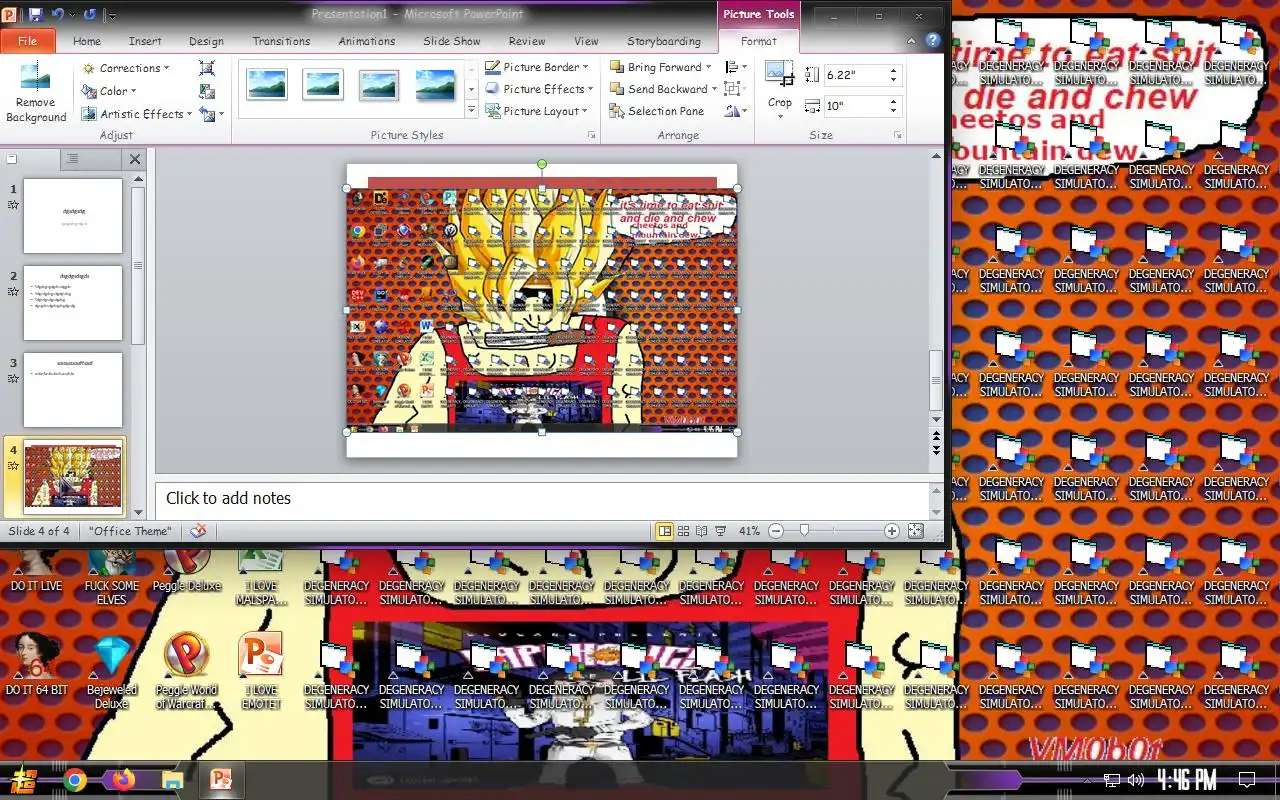Open Bejeweled Deluxe desktop icon
The height and width of the screenshot is (800, 1280).
click(112, 672)
